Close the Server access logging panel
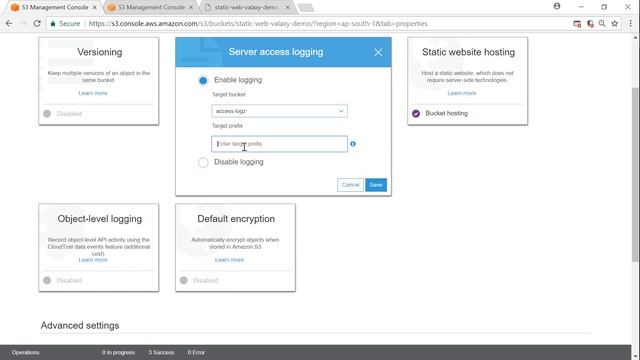Viewport: 640px width, 360px height. (x=378, y=52)
